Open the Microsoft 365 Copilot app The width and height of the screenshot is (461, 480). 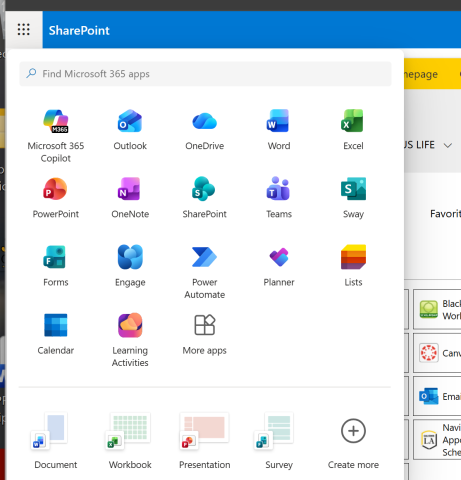click(56, 136)
